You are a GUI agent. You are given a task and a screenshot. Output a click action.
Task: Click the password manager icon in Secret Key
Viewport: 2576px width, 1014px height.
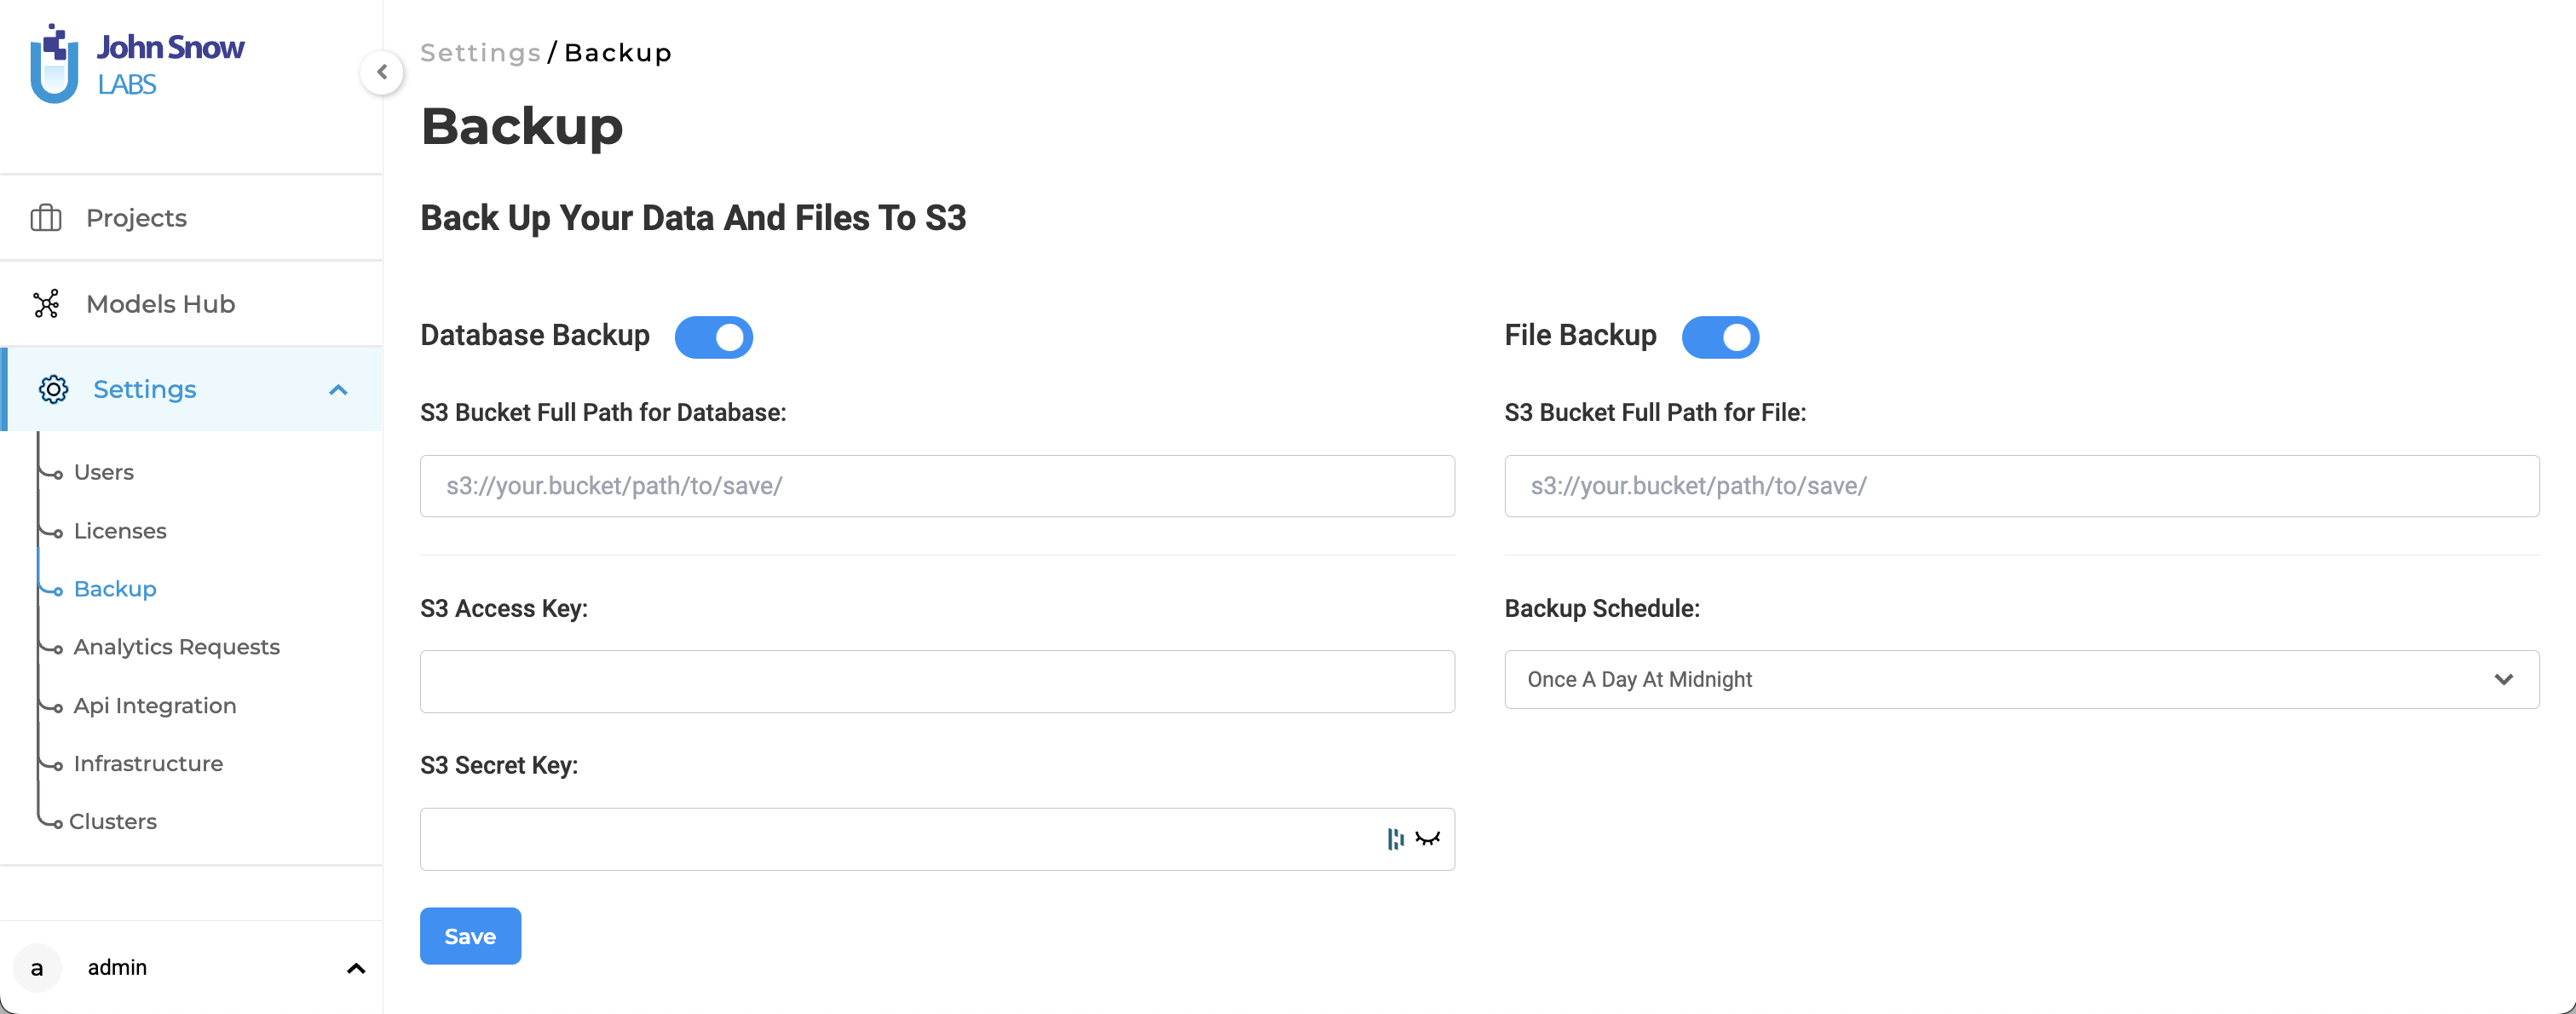click(x=1395, y=839)
